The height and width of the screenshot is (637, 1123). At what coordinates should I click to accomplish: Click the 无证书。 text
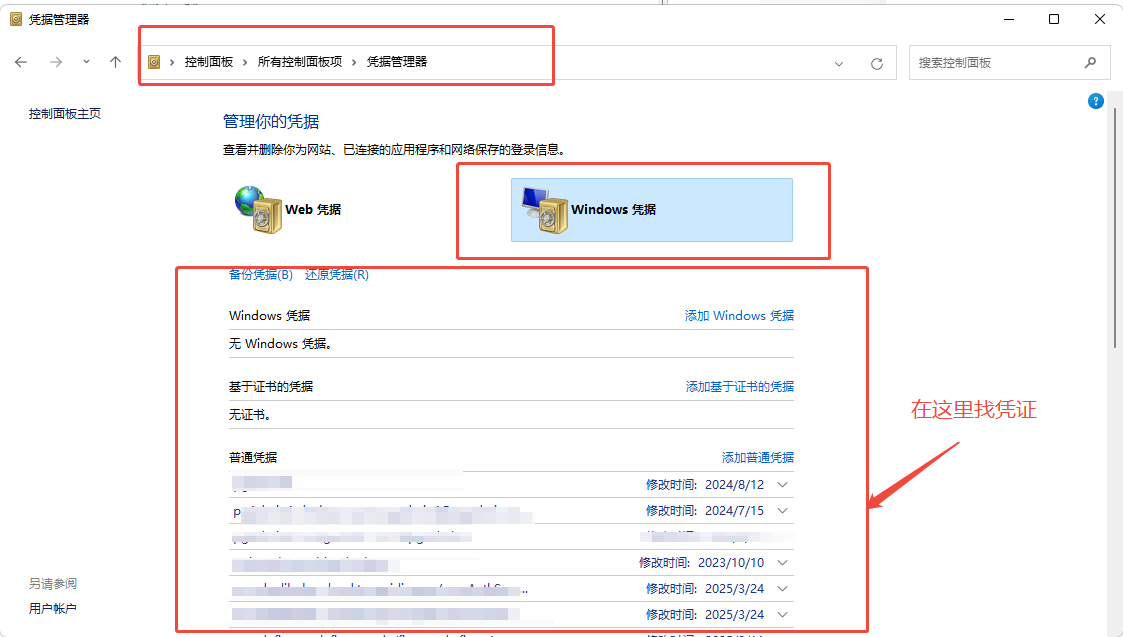pos(250,415)
